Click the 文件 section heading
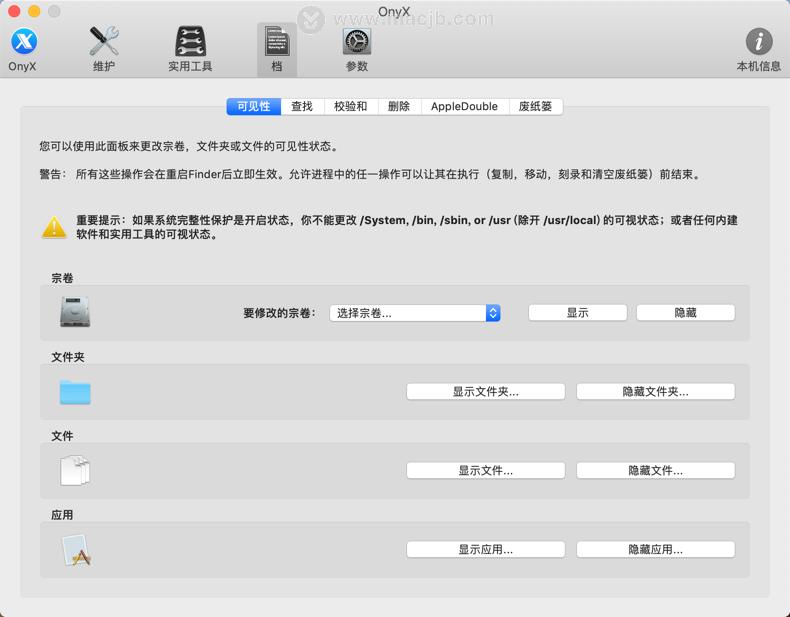Image resolution: width=790 pixels, height=617 pixels. tap(62, 436)
